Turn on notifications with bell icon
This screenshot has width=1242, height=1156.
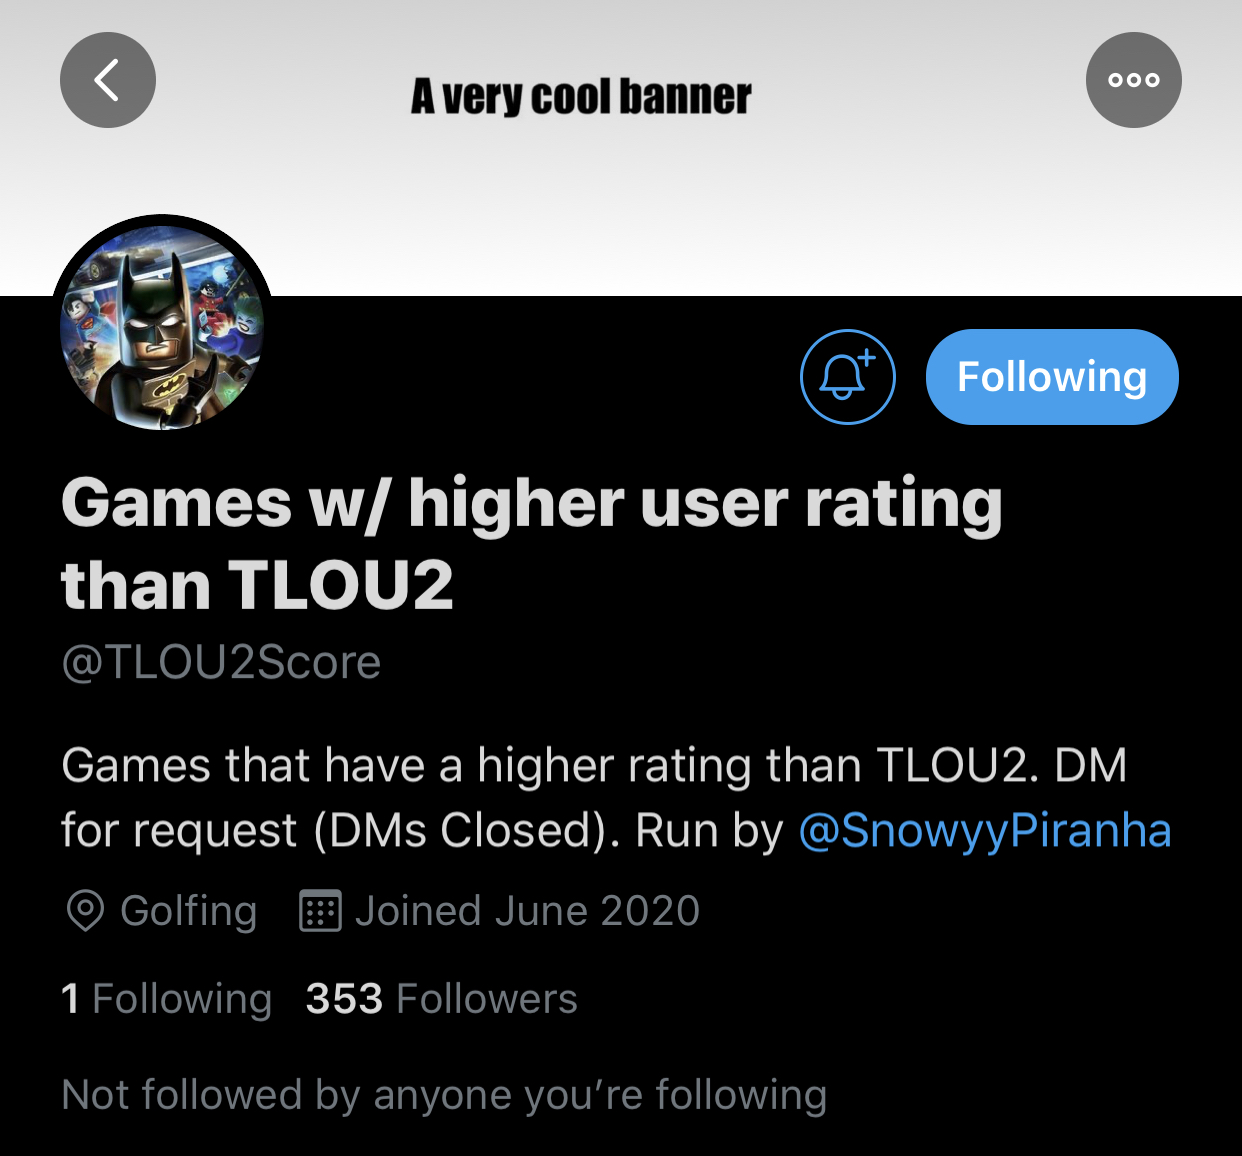point(847,377)
